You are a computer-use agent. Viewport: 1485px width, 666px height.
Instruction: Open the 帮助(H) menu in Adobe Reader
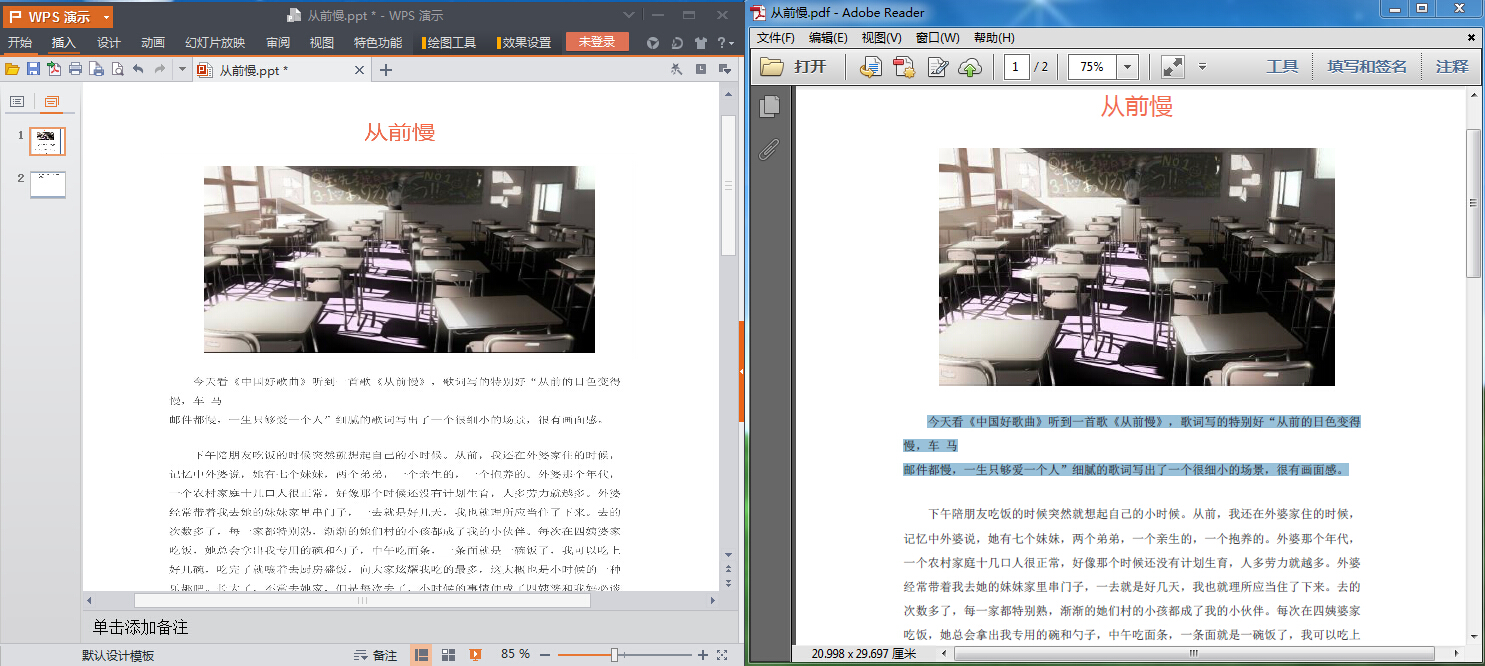click(993, 38)
